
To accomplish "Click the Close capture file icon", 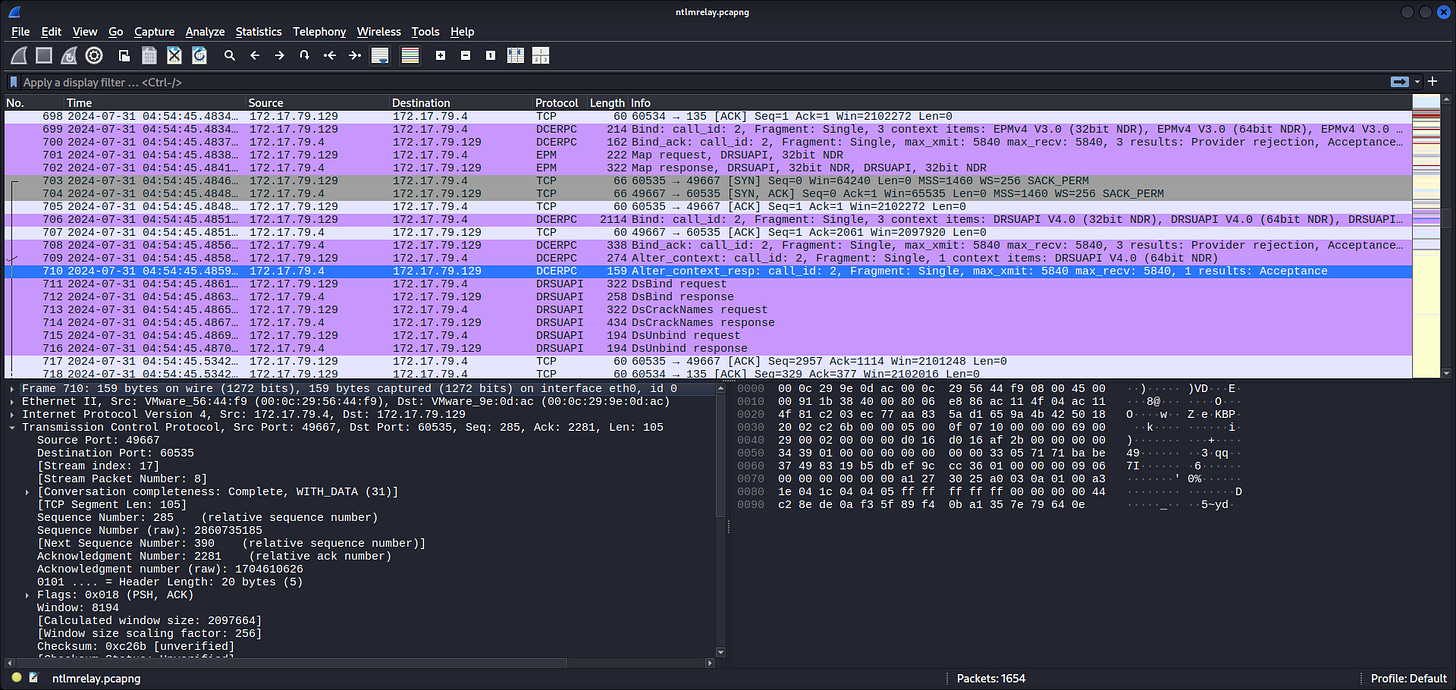I will point(174,56).
